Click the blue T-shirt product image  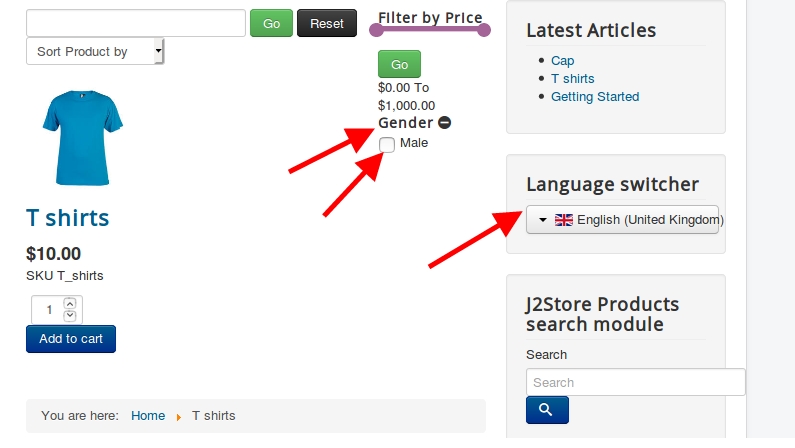click(x=82, y=137)
